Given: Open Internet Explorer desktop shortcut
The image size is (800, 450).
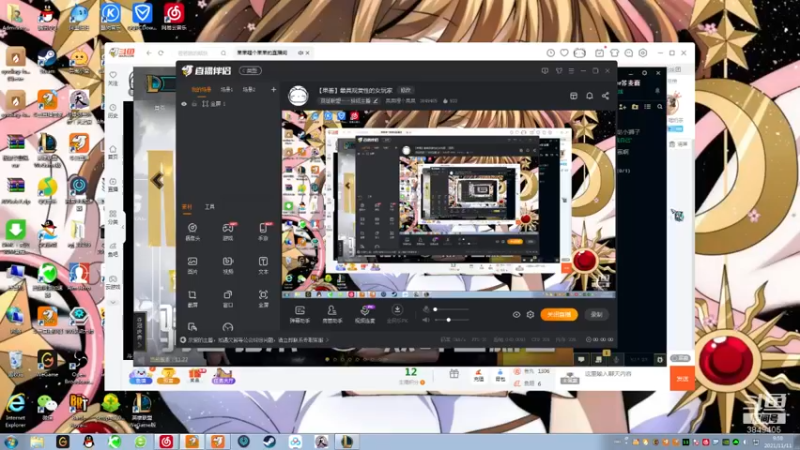Looking at the screenshot, I should (x=15, y=411).
